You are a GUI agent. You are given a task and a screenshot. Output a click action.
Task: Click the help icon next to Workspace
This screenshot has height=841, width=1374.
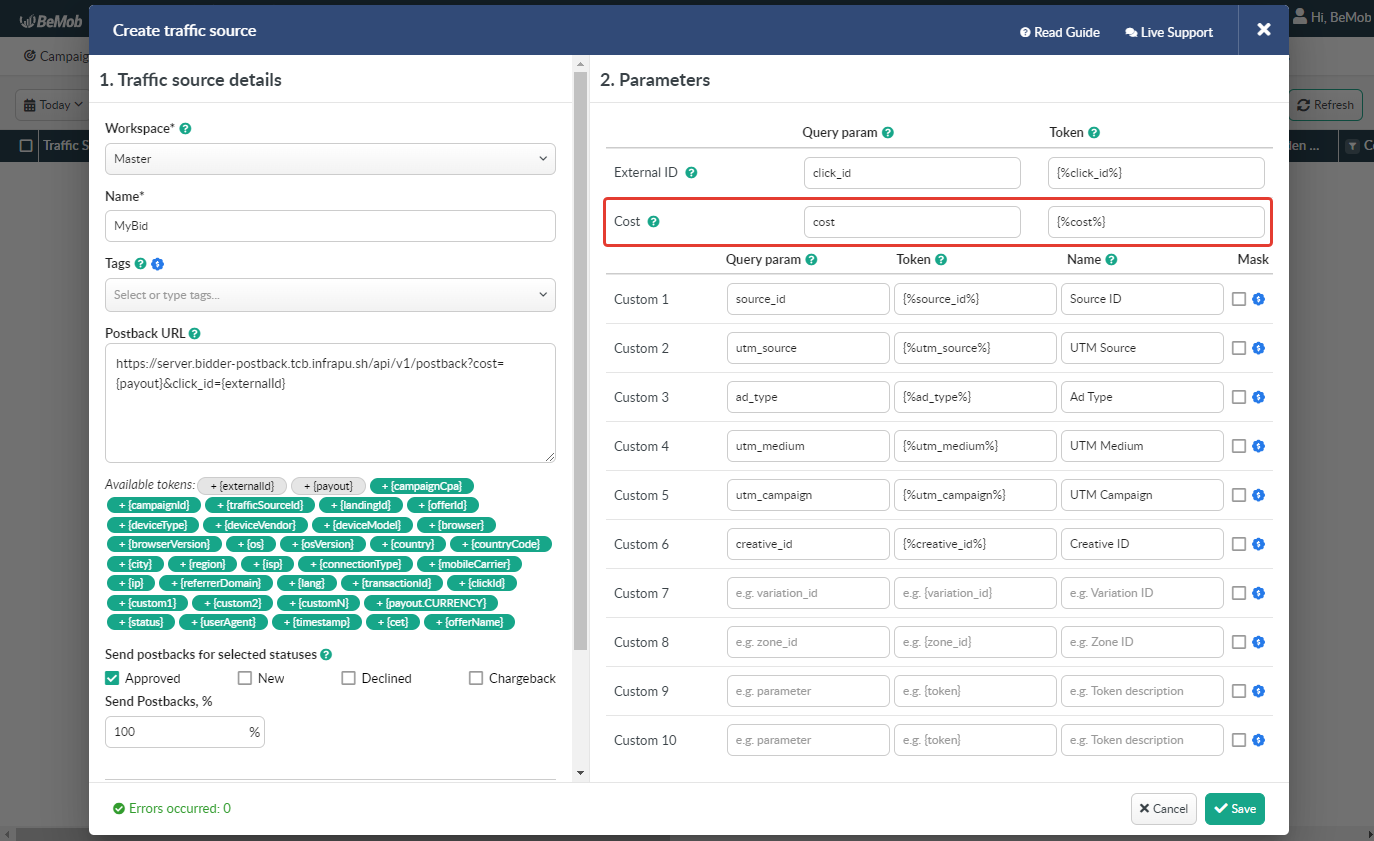(185, 129)
